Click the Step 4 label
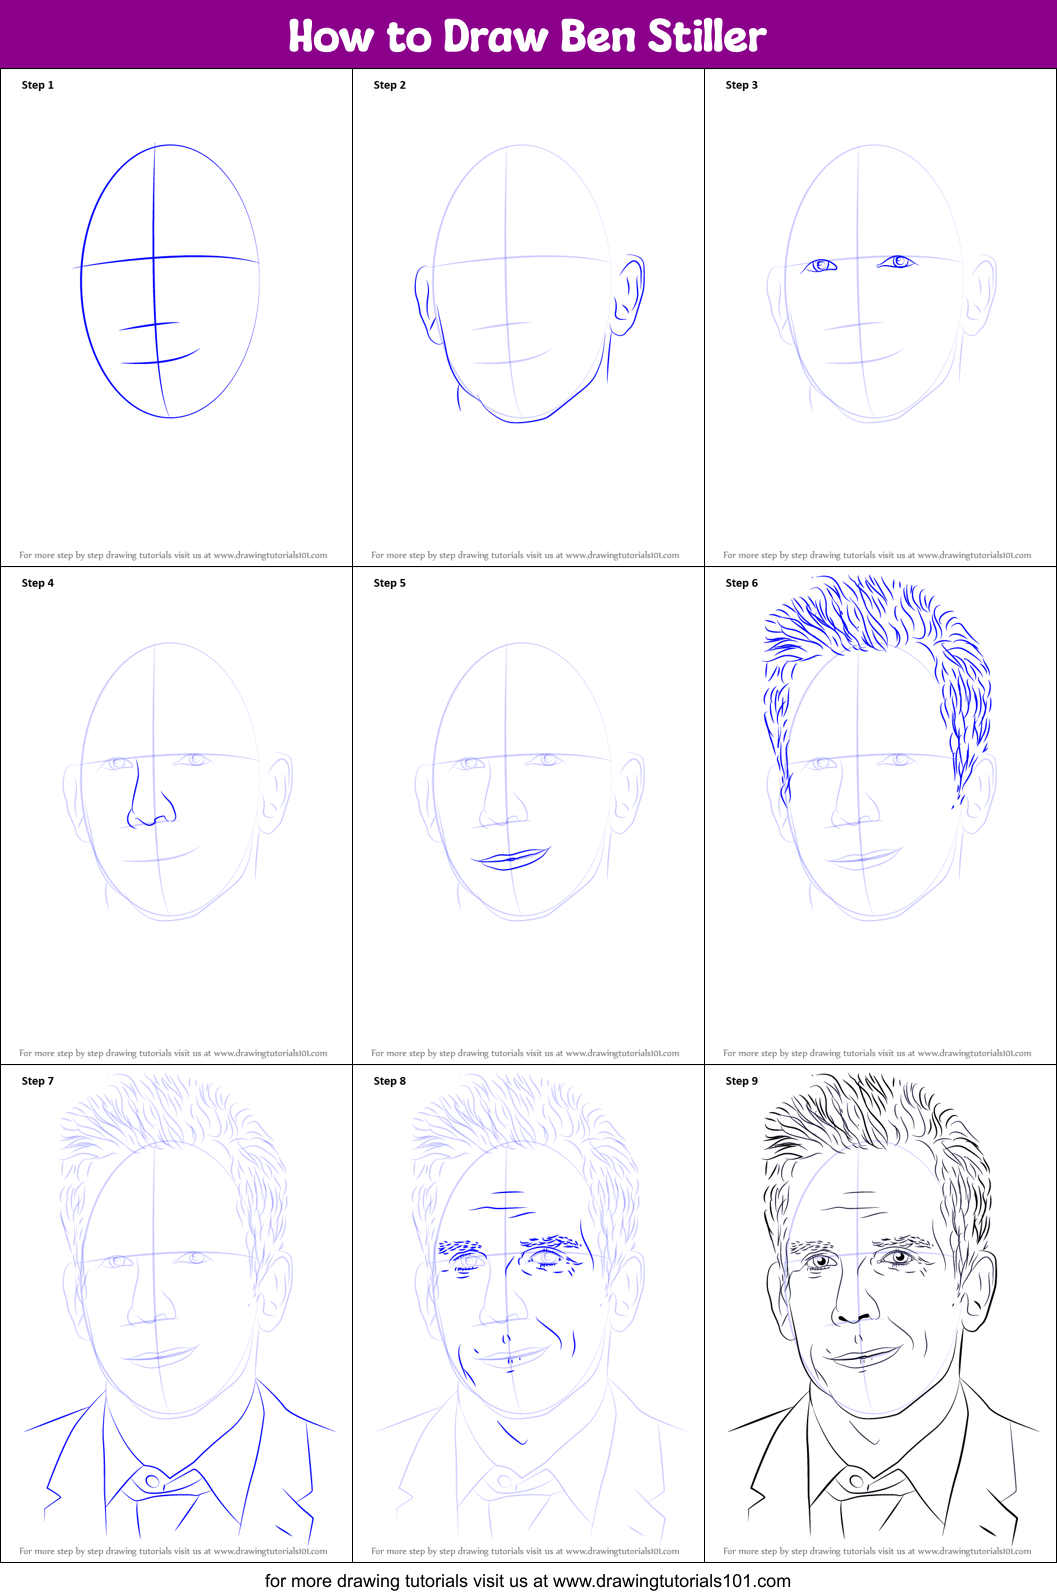Viewport: 1057px width, 1596px height. pyautogui.click(x=38, y=583)
